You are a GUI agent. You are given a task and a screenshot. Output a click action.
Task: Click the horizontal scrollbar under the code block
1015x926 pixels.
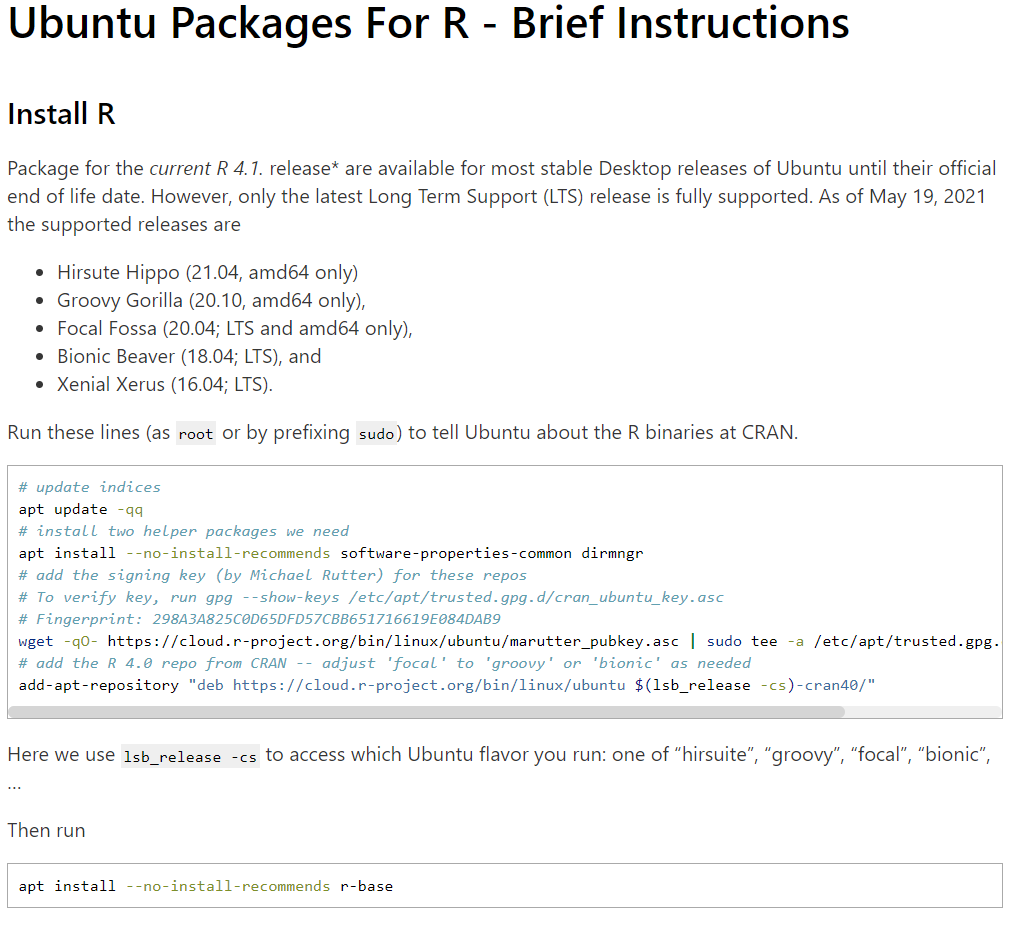click(x=426, y=712)
